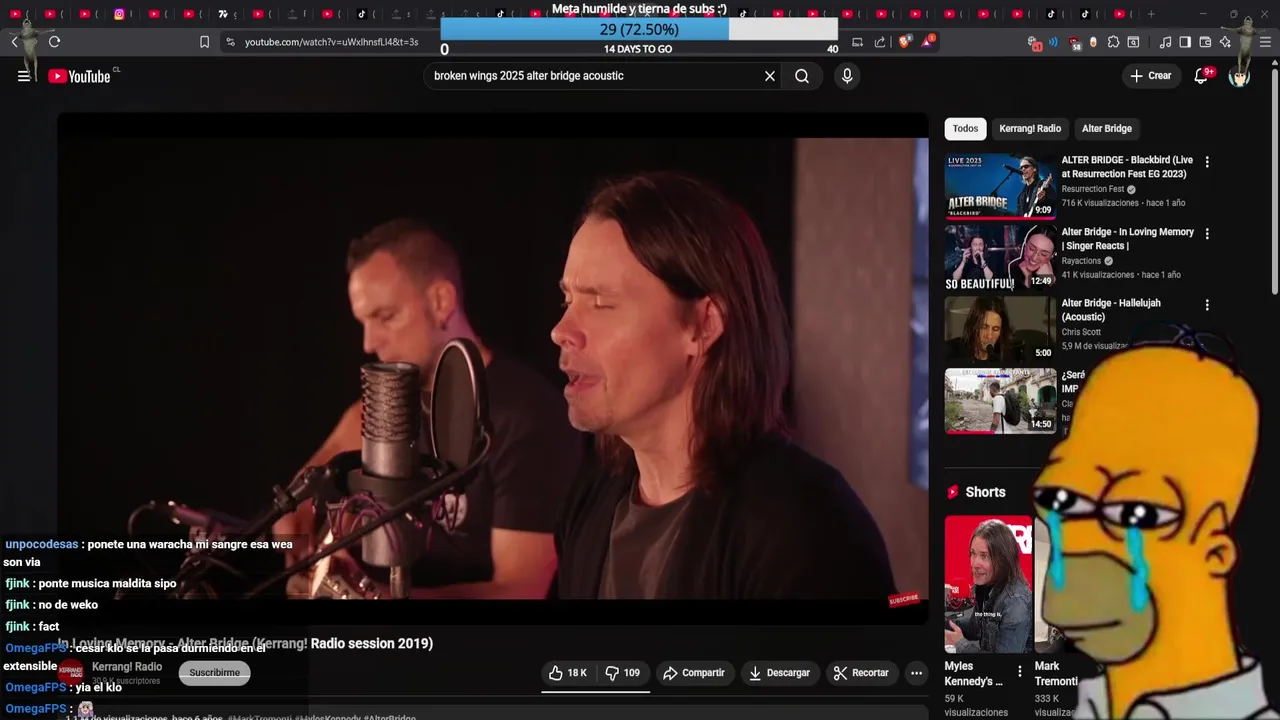Image resolution: width=1280 pixels, height=720 pixels.
Task: Open a new browser tab
Action: pyautogui.click(x=1151, y=14)
